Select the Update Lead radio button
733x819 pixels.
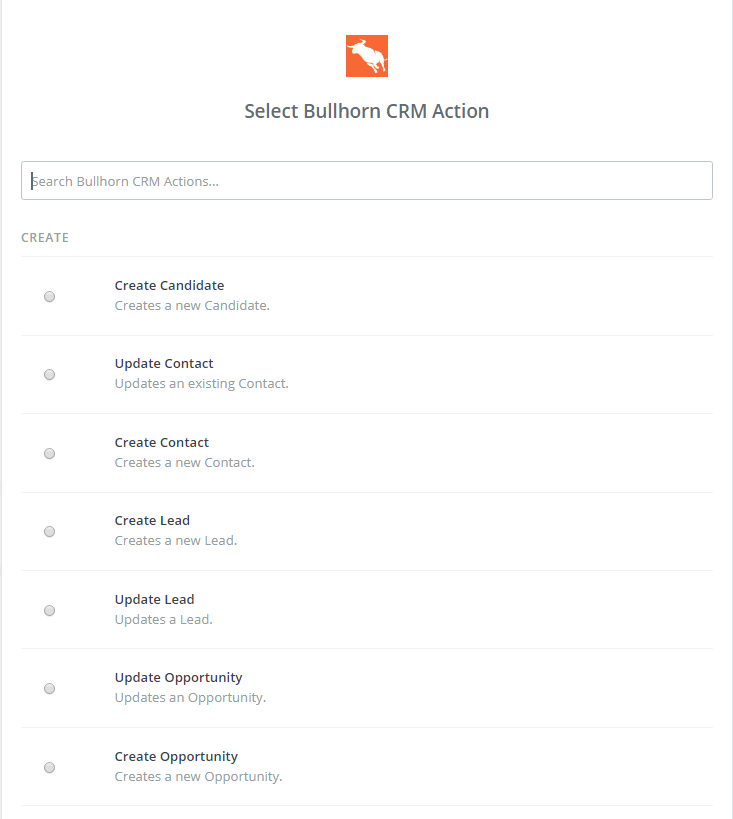50,610
